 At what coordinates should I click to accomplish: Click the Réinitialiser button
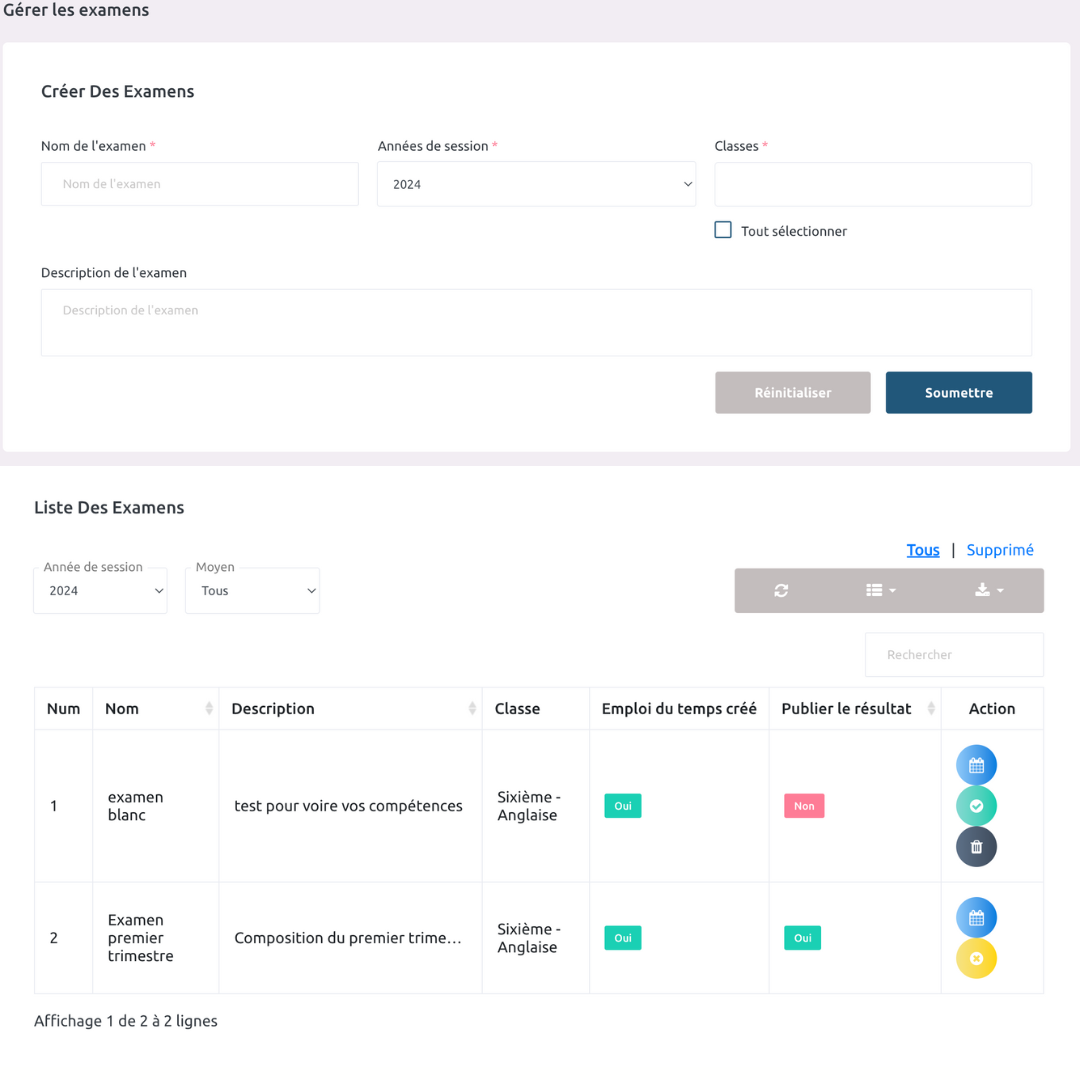[x=792, y=393]
